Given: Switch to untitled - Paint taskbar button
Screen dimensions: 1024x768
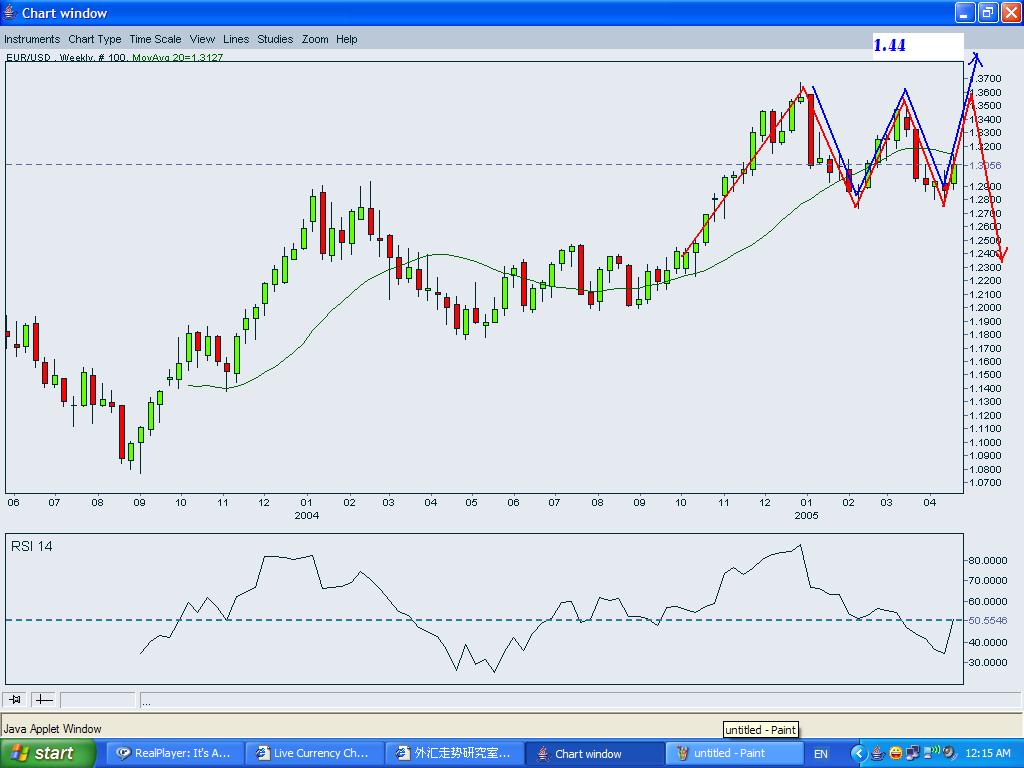Looking at the screenshot, I should click(733, 753).
